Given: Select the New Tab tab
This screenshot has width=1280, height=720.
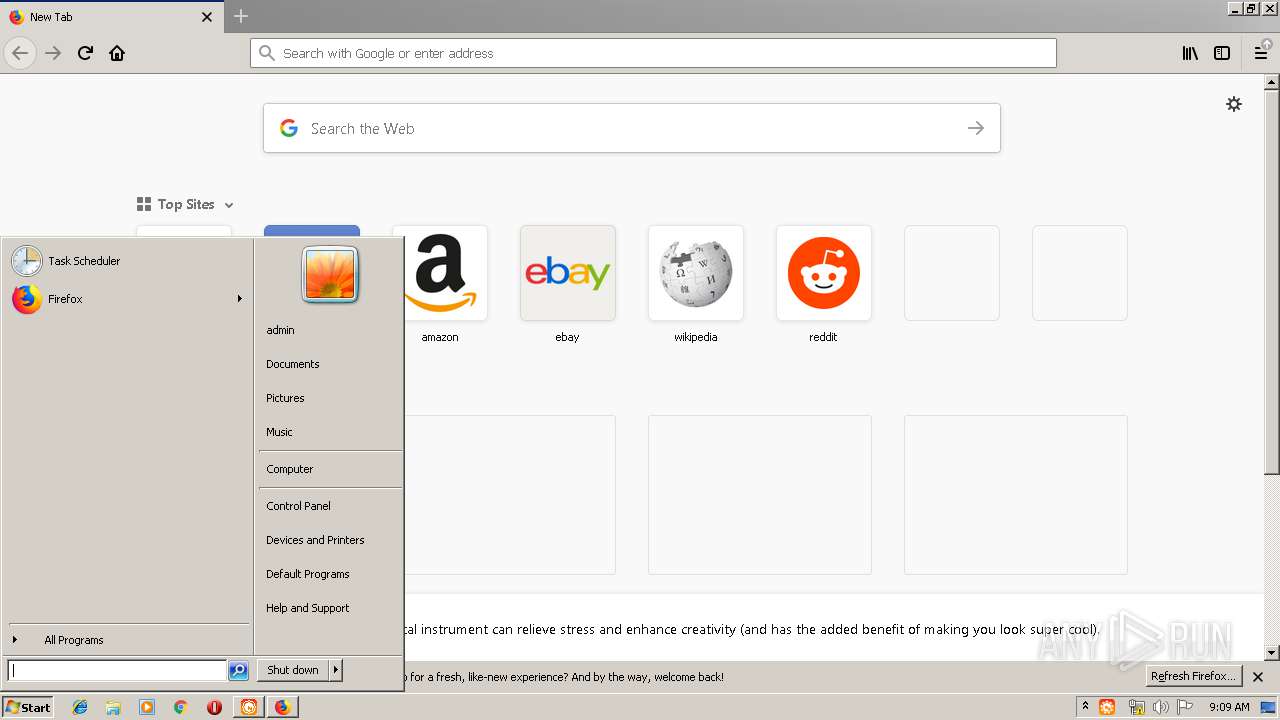Looking at the screenshot, I should click(110, 17).
